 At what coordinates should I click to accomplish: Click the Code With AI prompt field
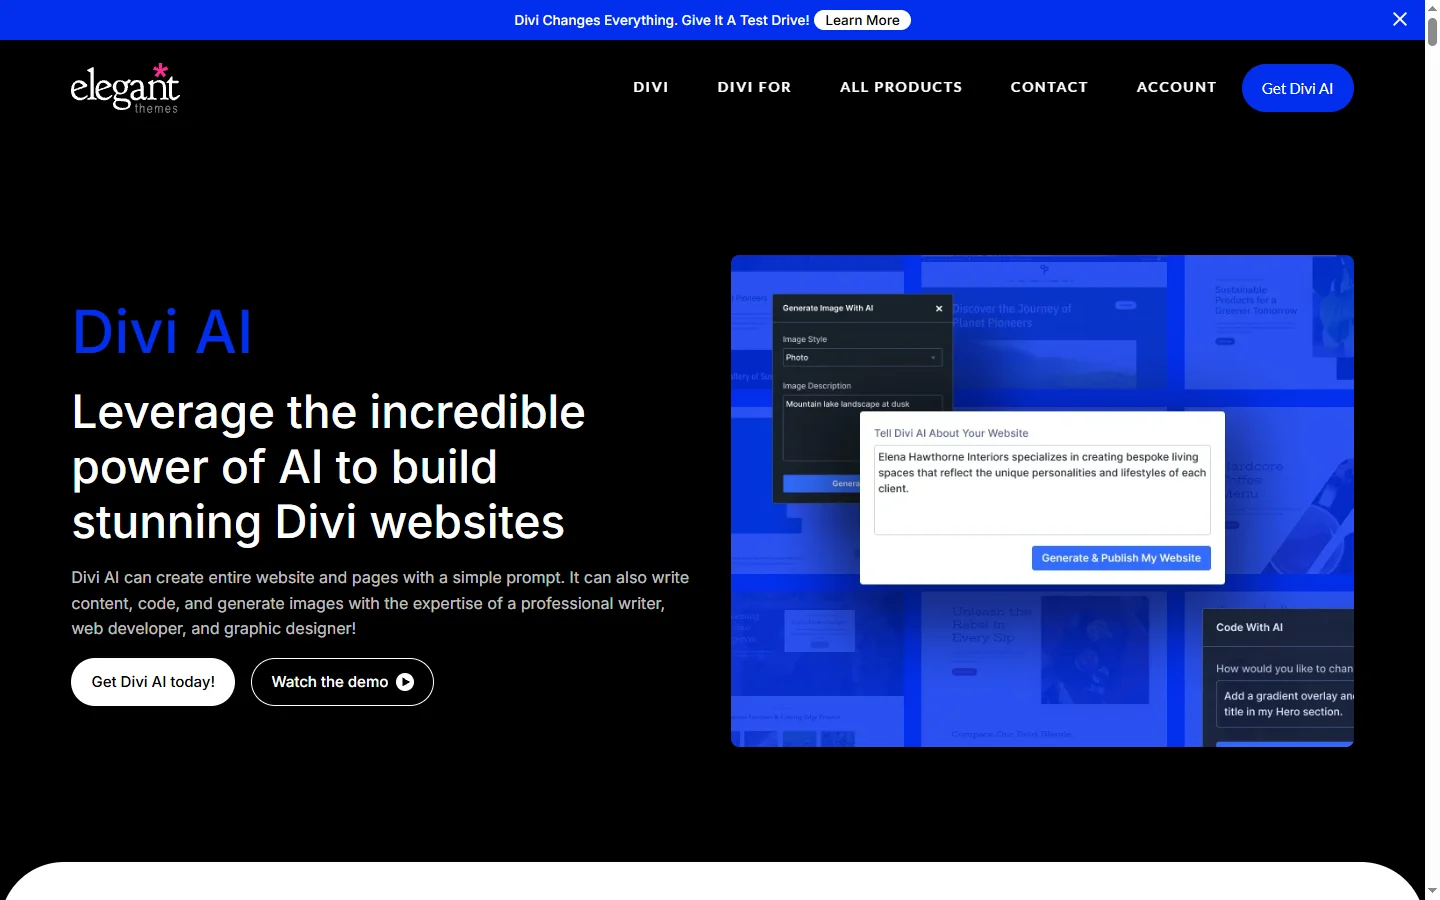(1285, 704)
